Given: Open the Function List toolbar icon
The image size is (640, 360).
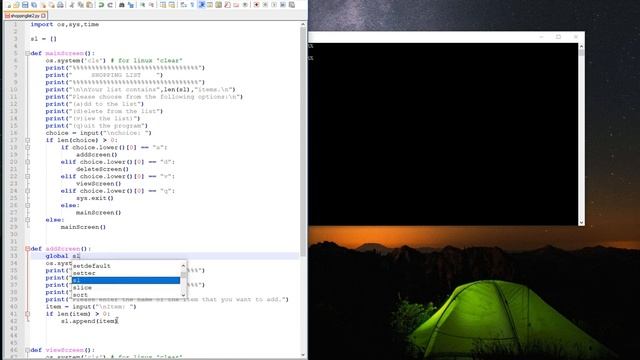Looking at the screenshot, I should 227,5.
